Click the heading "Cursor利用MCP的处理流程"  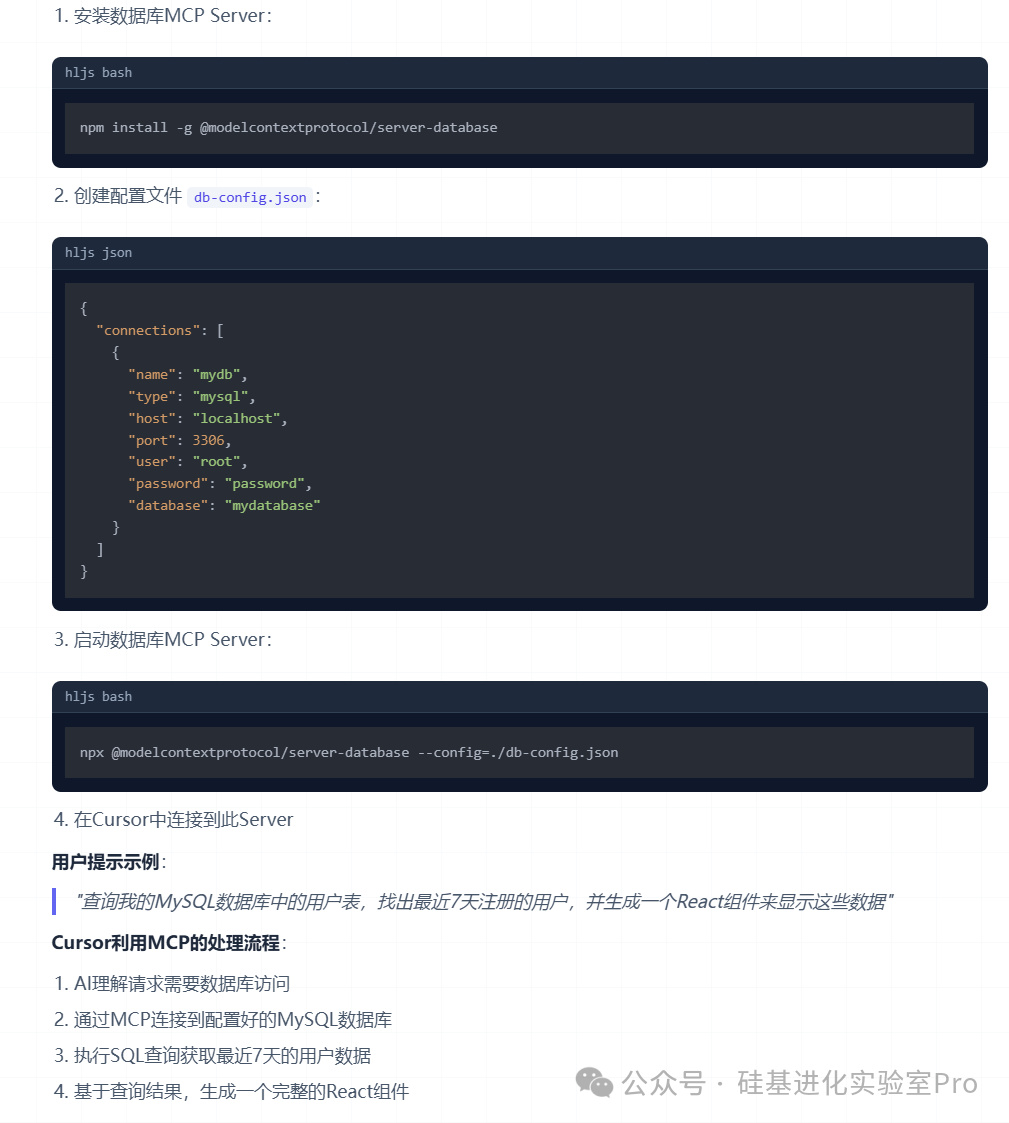click(165, 943)
